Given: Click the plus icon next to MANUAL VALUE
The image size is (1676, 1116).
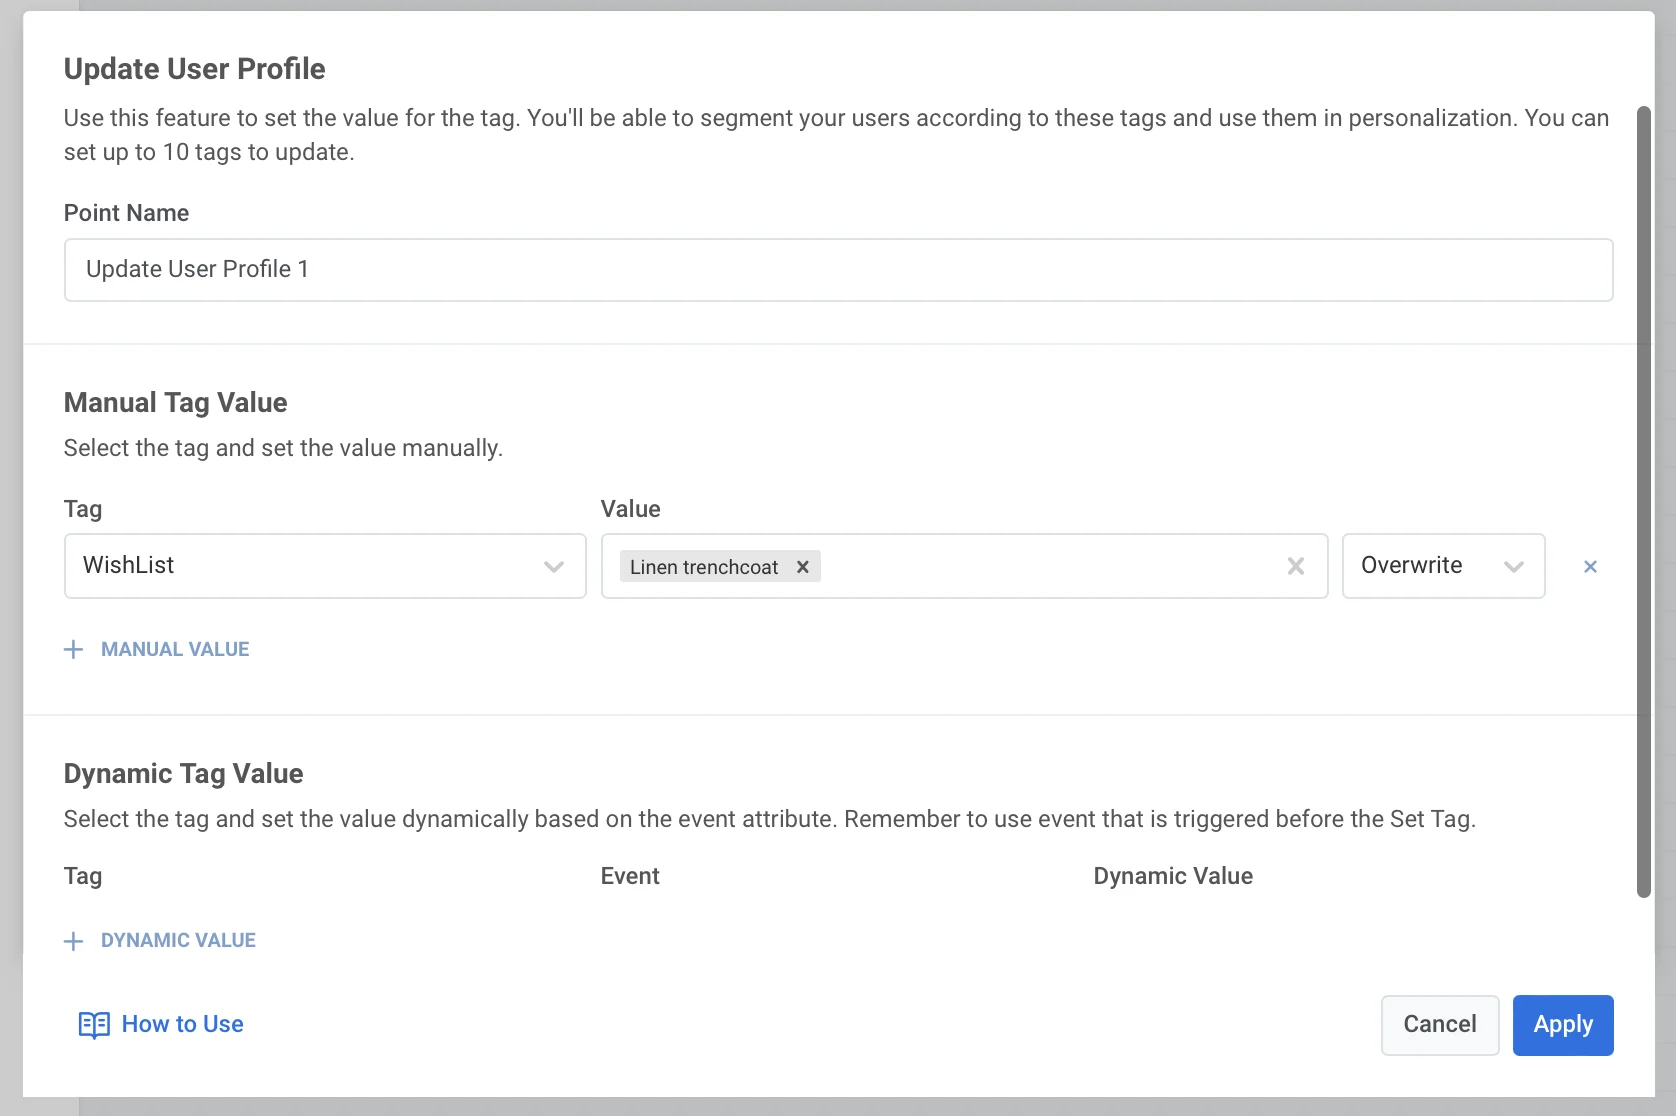Looking at the screenshot, I should 74,649.
